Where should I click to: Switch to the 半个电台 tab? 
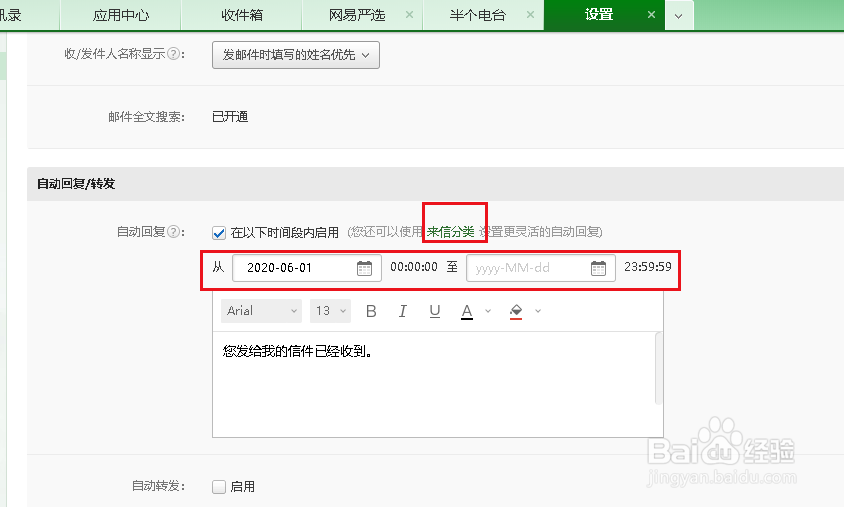477,15
